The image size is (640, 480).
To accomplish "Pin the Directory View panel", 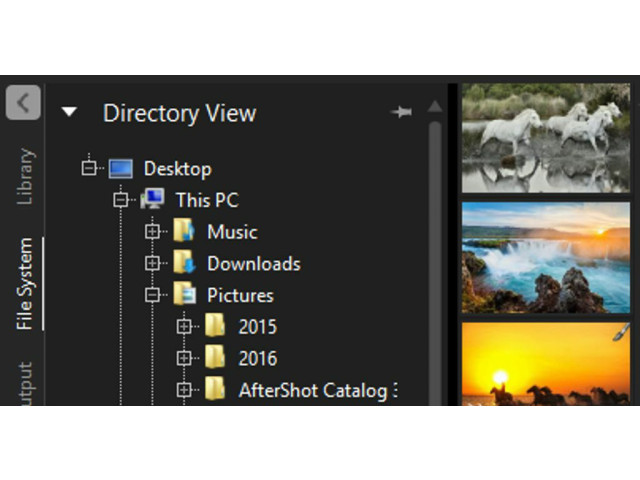I will pyautogui.click(x=401, y=111).
